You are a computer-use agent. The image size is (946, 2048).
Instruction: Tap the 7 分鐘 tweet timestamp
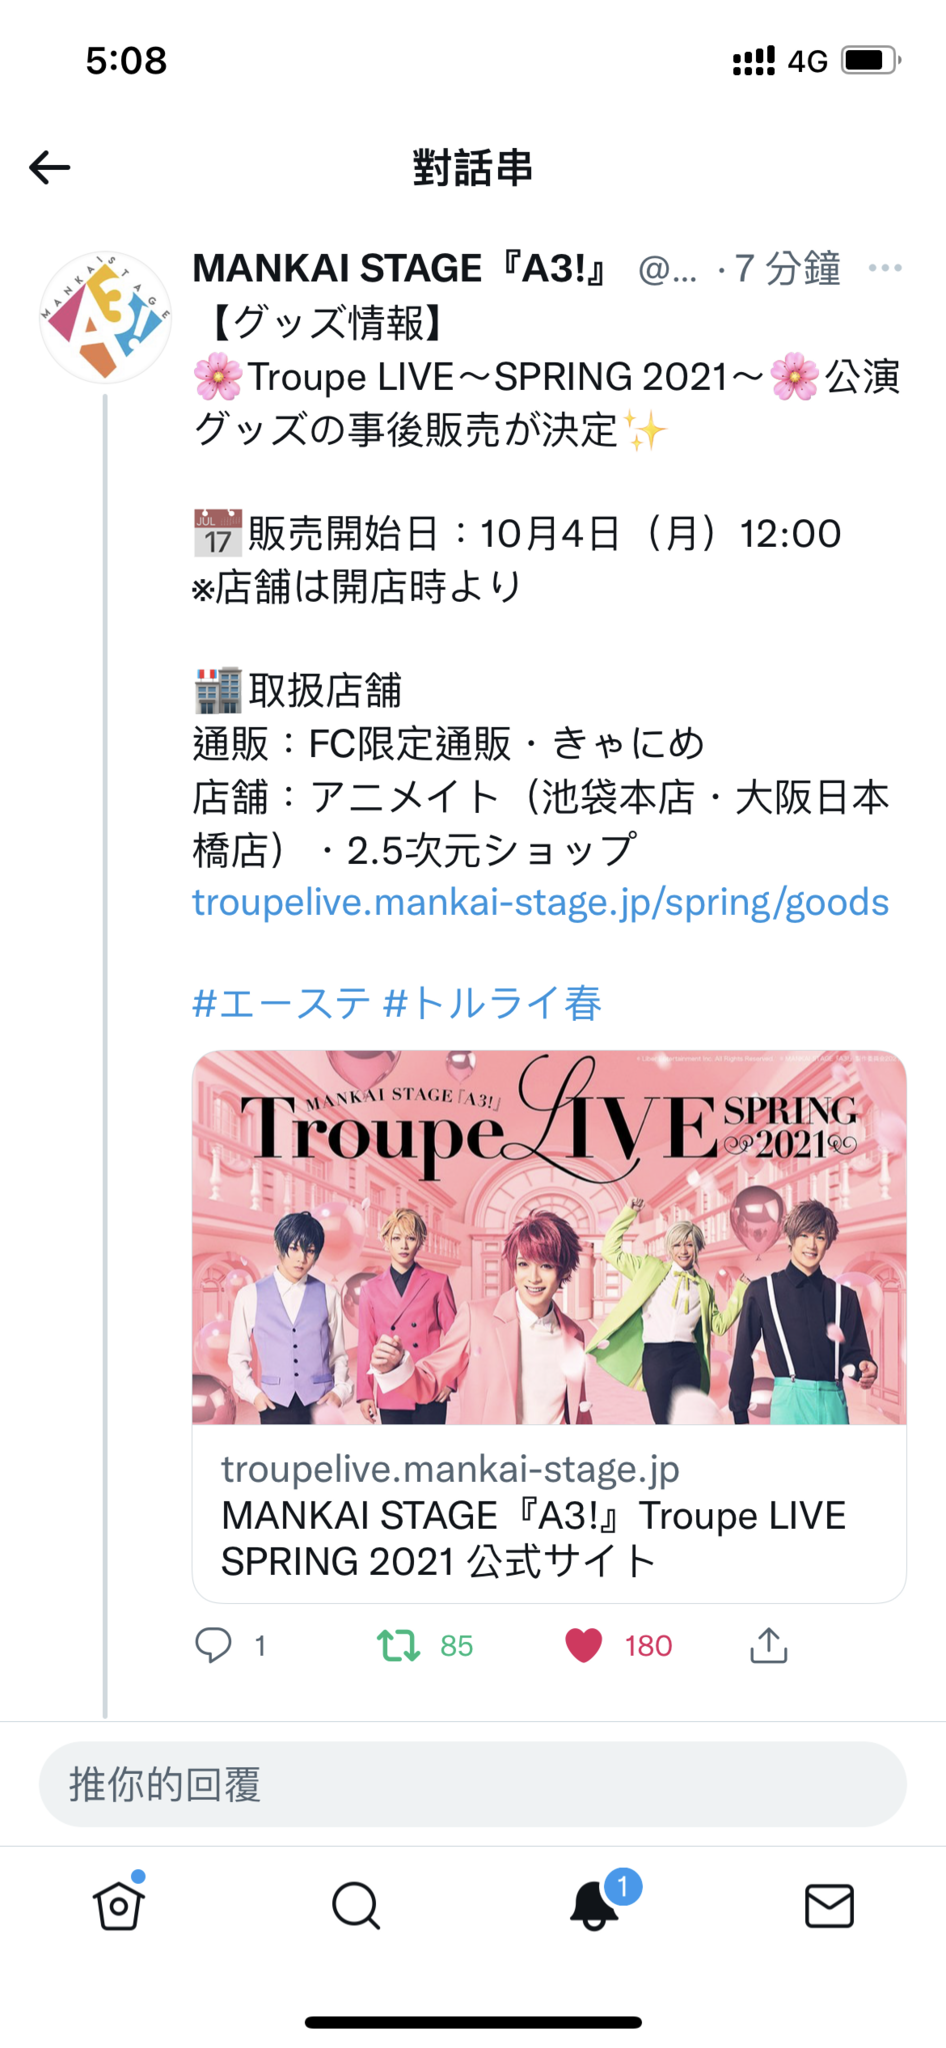tap(787, 268)
